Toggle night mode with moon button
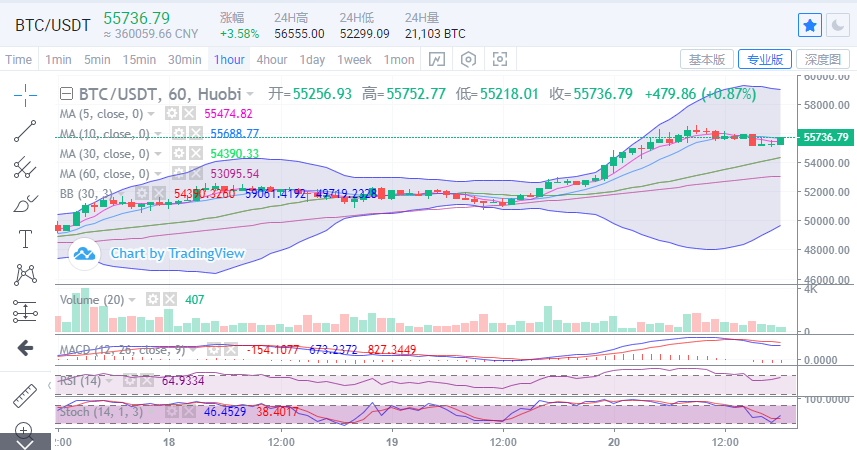The height and width of the screenshot is (450, 857). [x=837, y=26]
